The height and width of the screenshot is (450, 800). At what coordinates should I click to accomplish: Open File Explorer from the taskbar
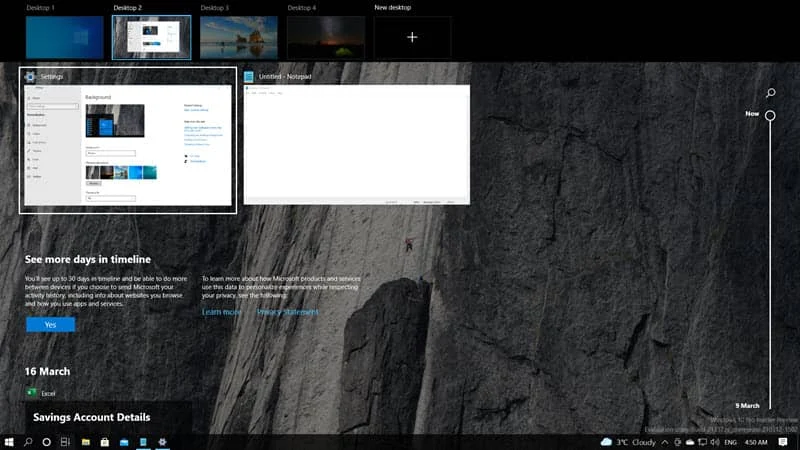tap(86, 442)
